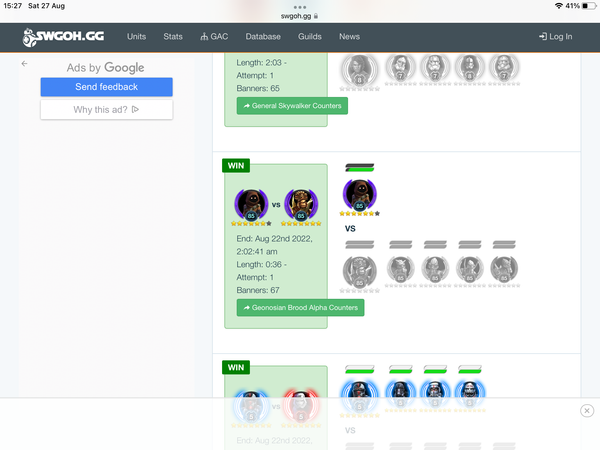Click fourth greyed Geonosian defender portrait
600x450 pixels.
click(470, 269)
